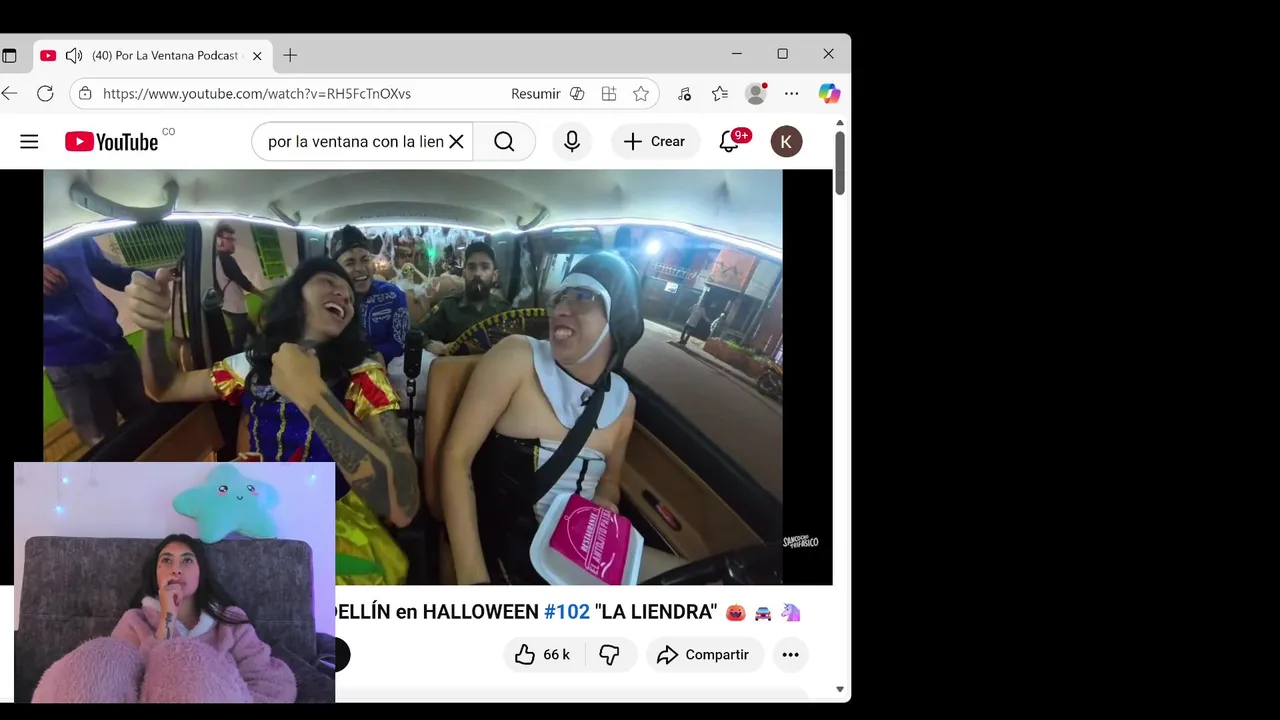Open the favorites list icon
This screenshot has width=1280, height=720.
coord(720,94)
